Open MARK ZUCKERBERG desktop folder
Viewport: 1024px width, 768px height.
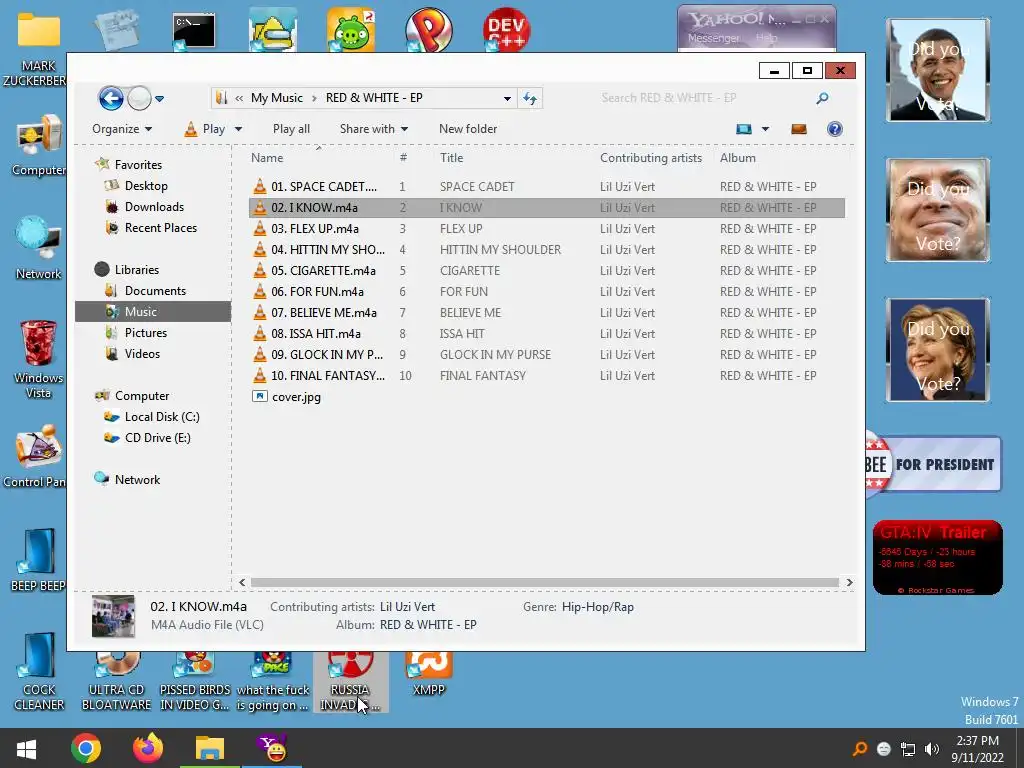click(x=38, y=49)
